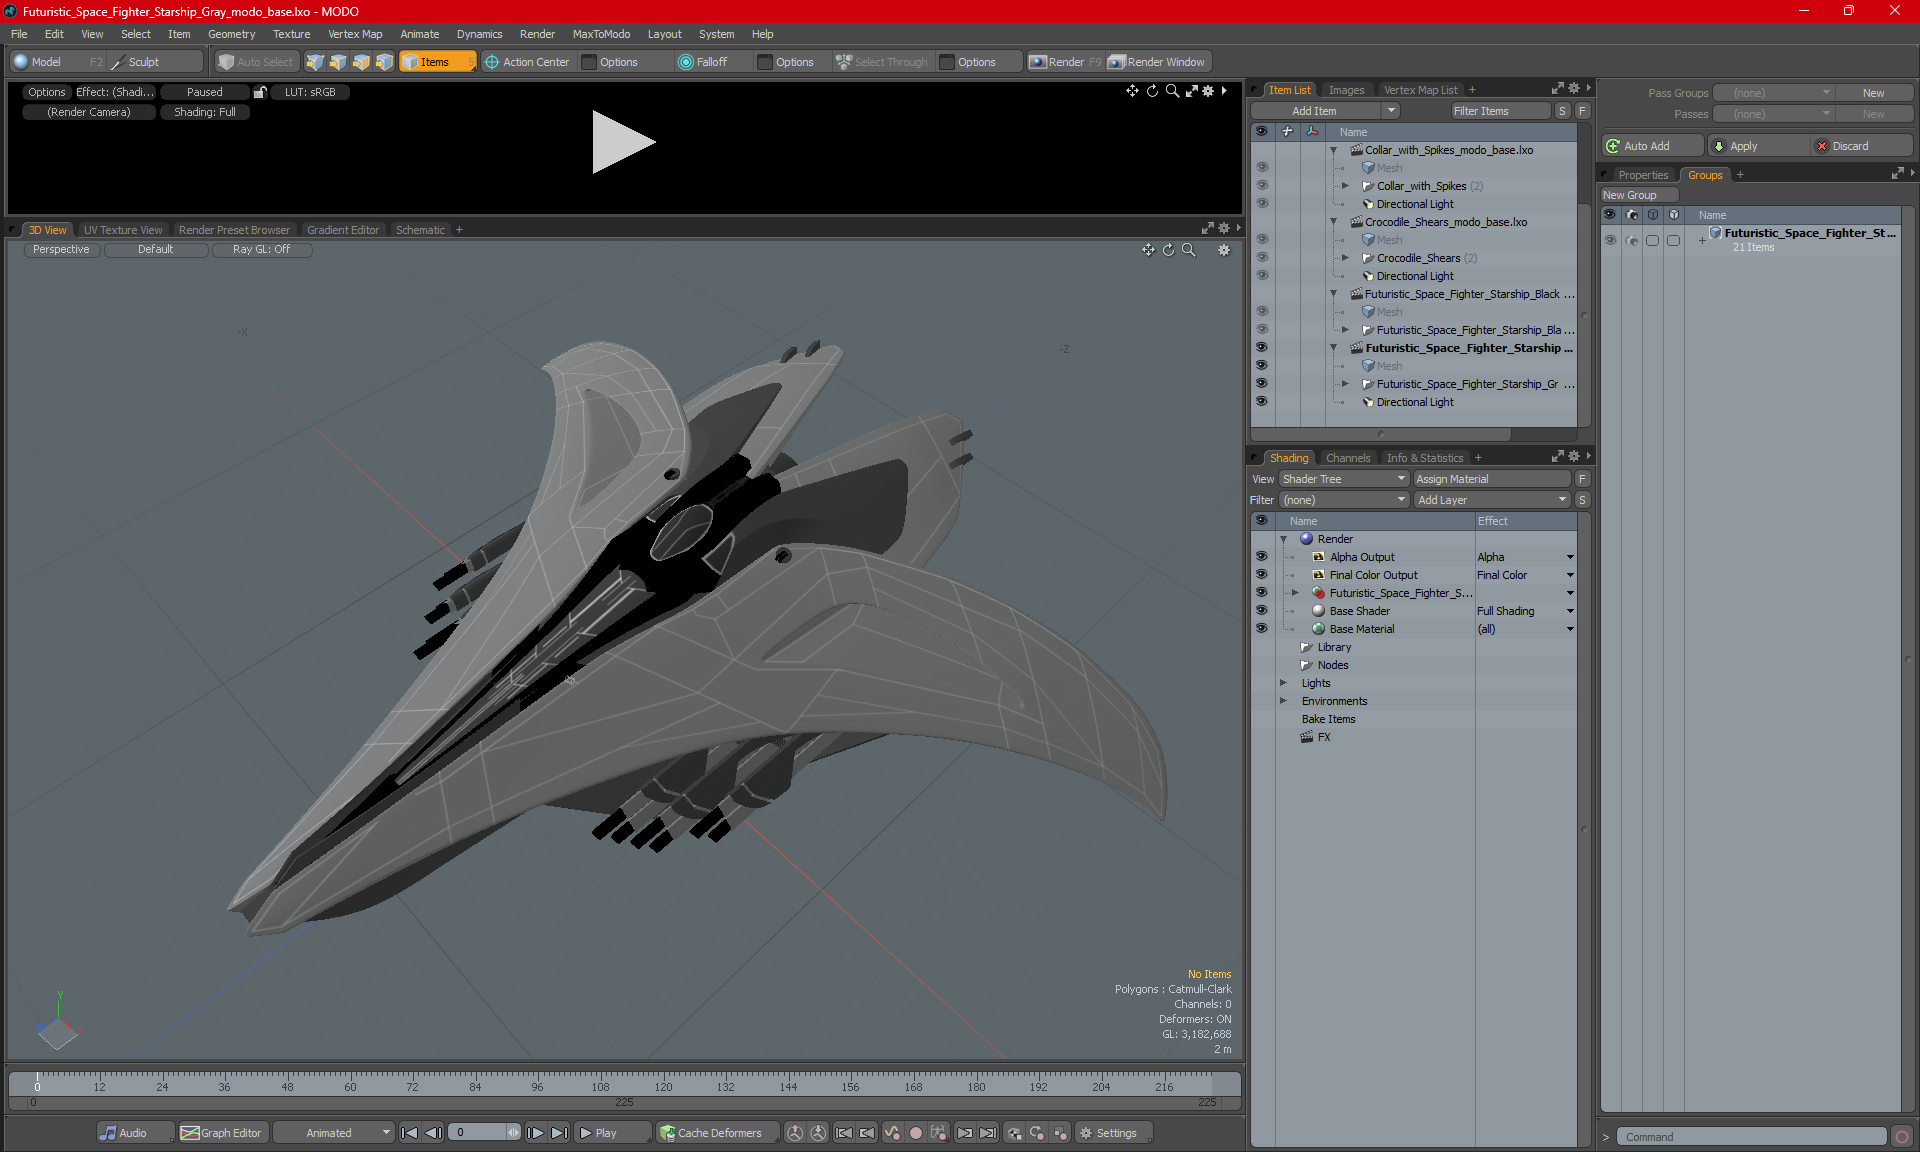Open the Vertex Map menu
The height and width of the screenshot is (1152, 1920).
355,34
